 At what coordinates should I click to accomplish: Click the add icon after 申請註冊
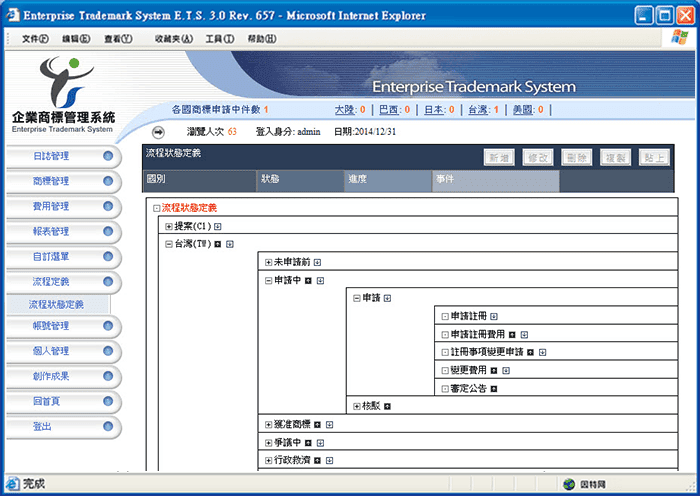[494, 316]
